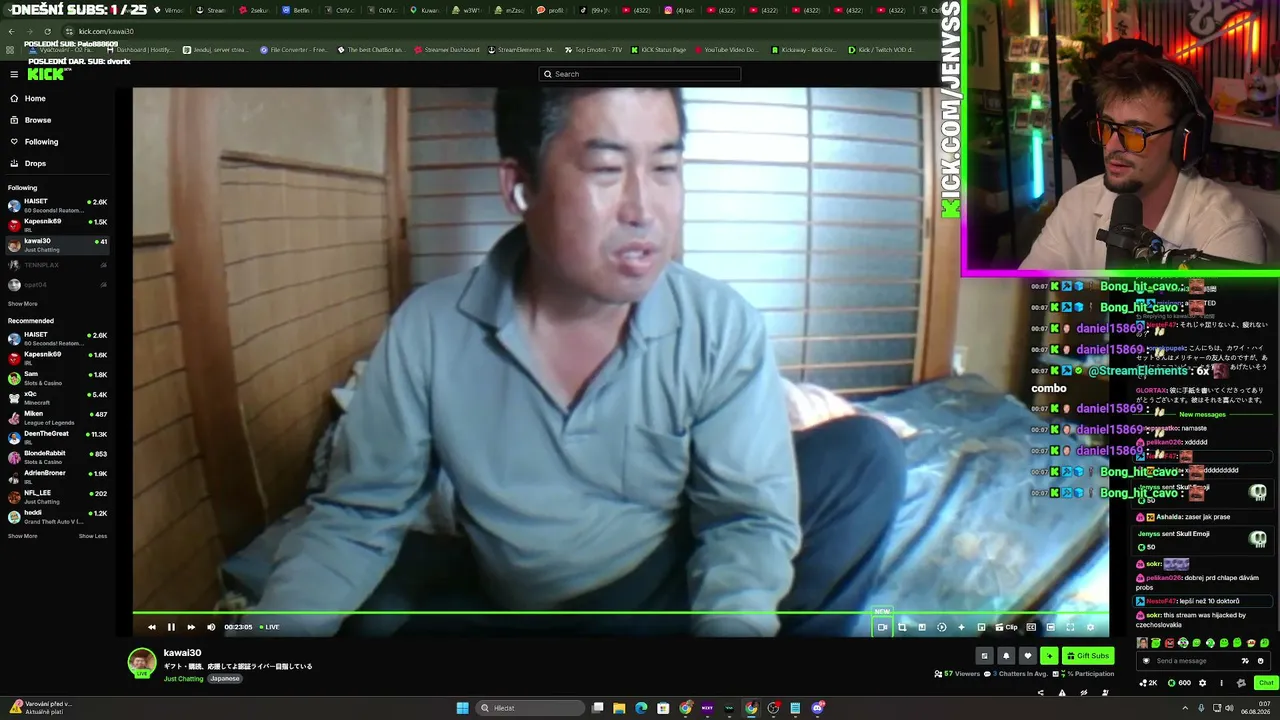Go to Home in the sidebar
The image size is (1280, 720).
(x=28, y=98)
